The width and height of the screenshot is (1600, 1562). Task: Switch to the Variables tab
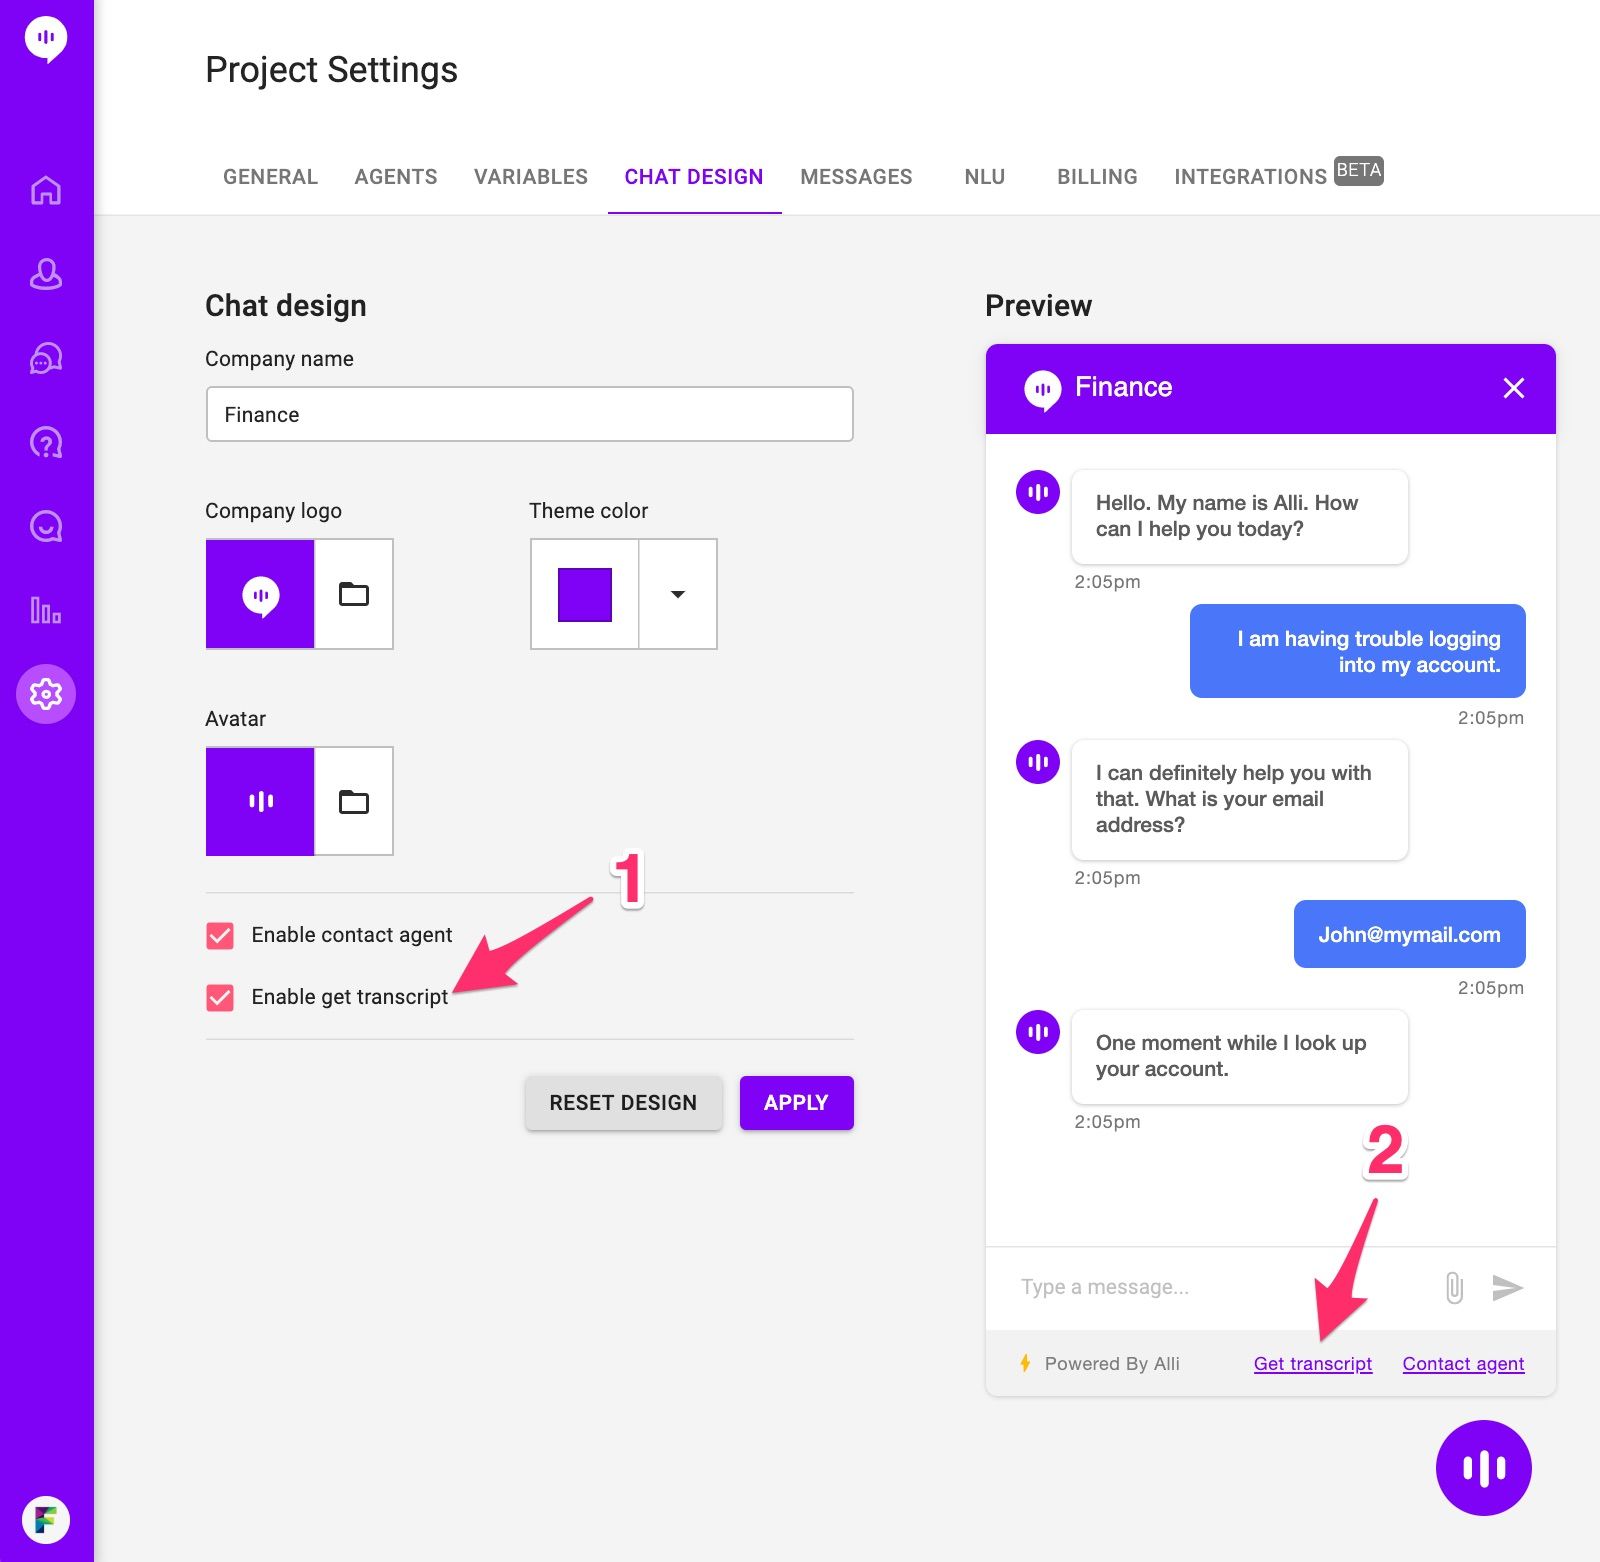(x=531, y=177)
